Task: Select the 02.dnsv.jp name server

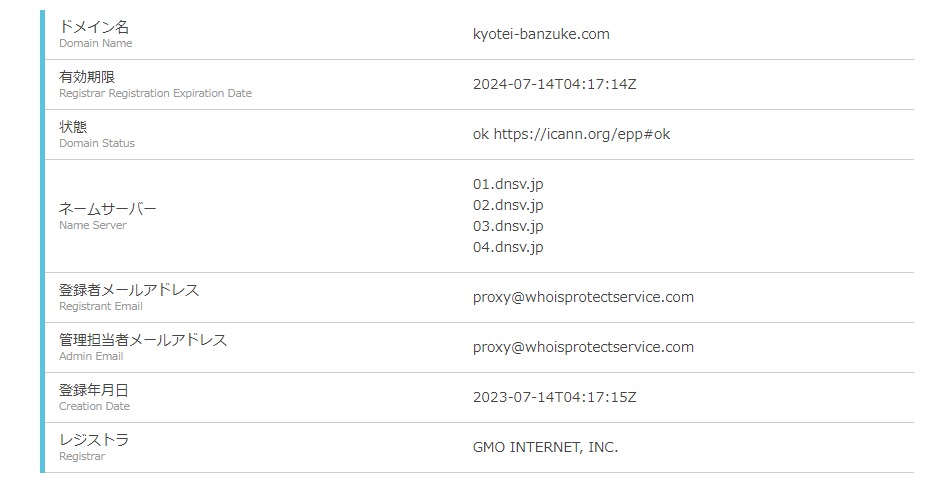Action: (508, 205)
